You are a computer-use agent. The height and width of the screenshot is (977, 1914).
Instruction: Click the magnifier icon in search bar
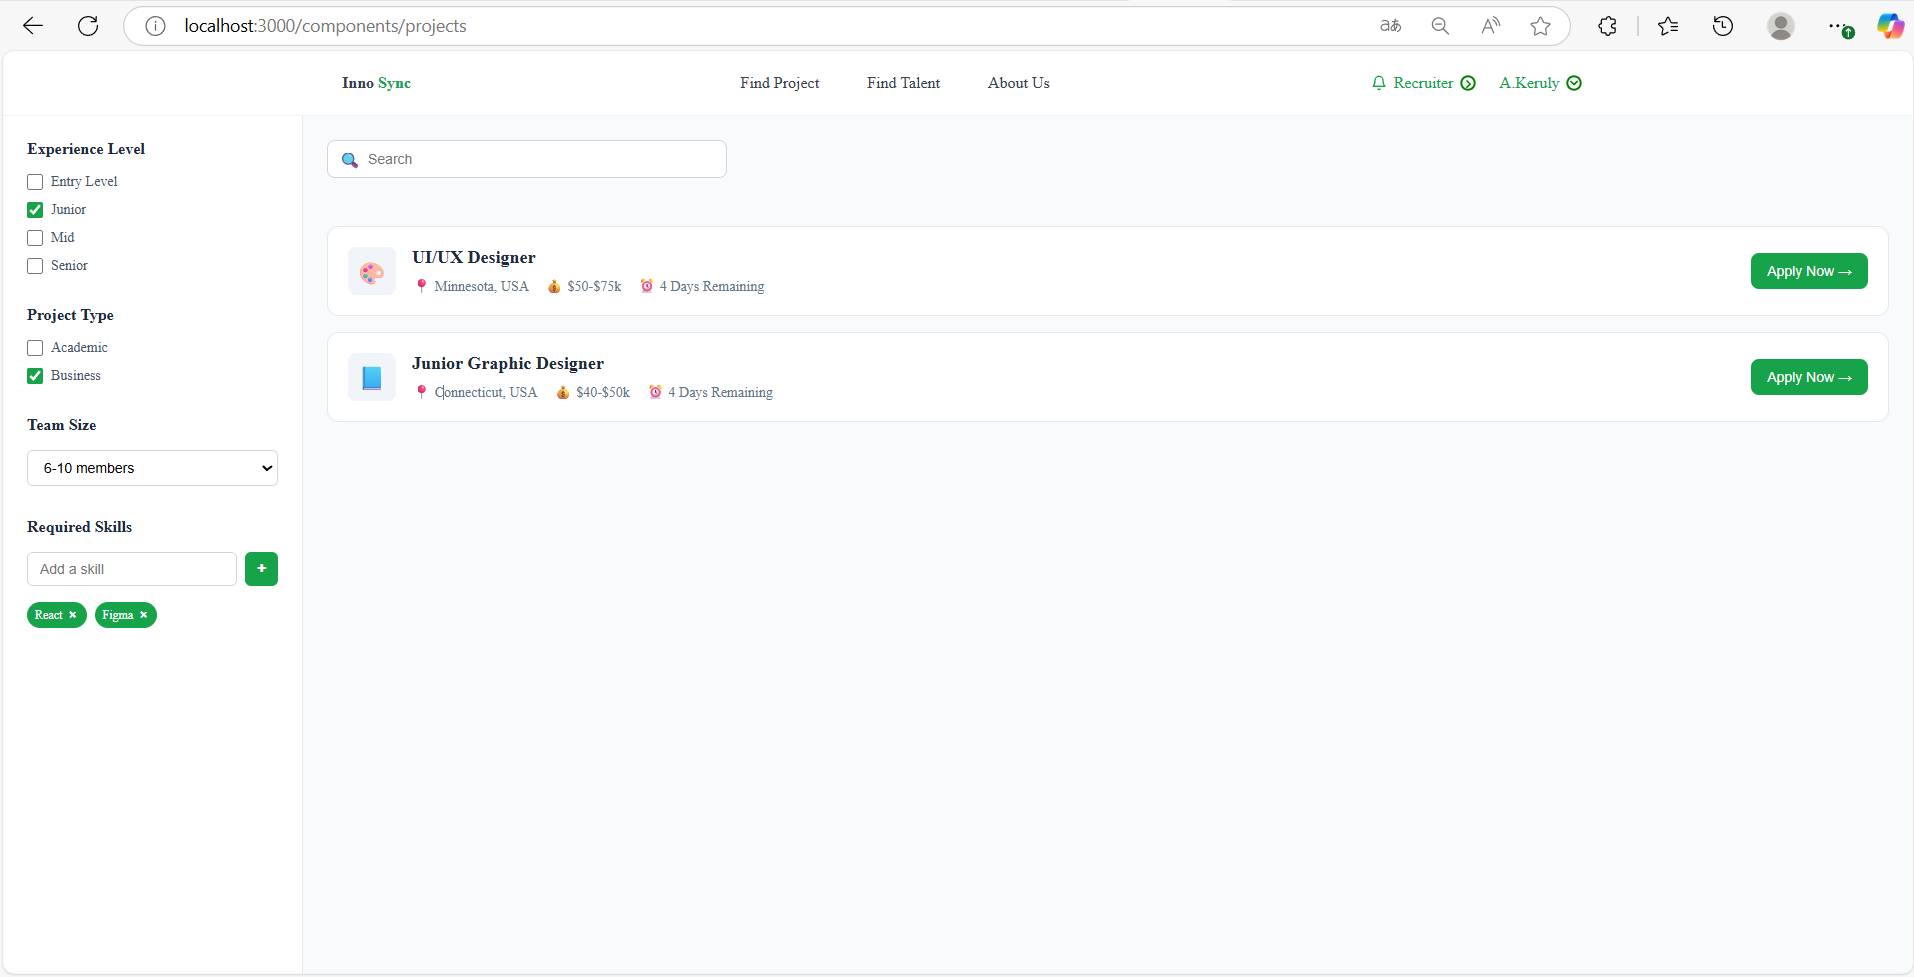coord(349,159)
